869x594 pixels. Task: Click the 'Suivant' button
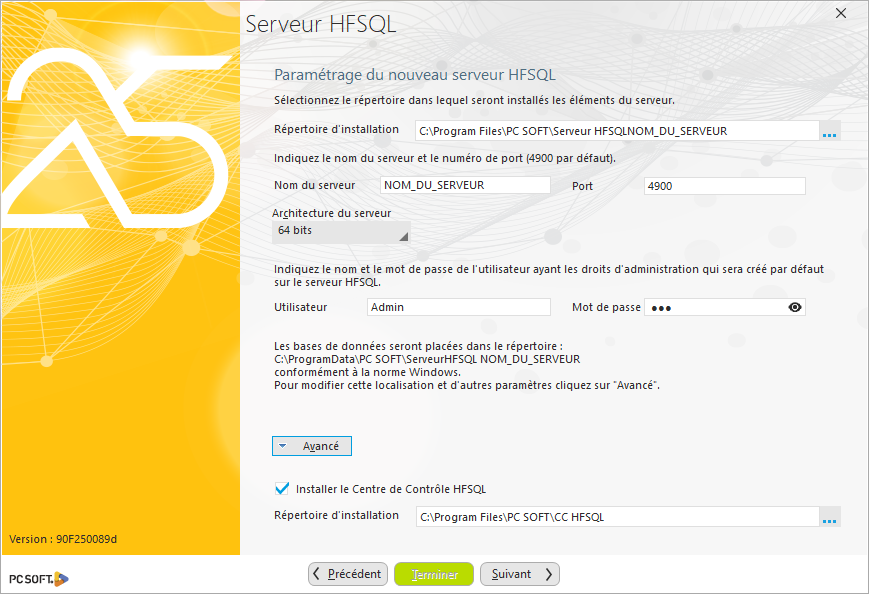[x=519, y=574]
